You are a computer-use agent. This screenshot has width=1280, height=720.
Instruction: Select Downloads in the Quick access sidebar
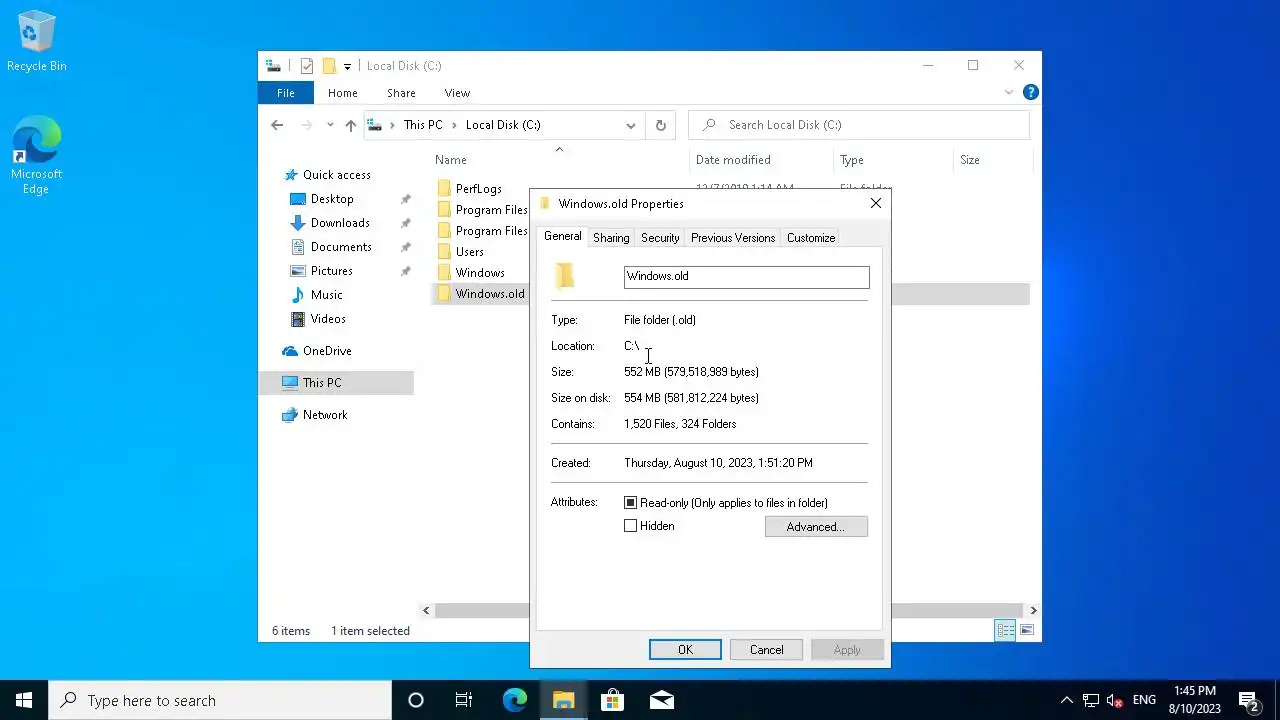[340, 223]
